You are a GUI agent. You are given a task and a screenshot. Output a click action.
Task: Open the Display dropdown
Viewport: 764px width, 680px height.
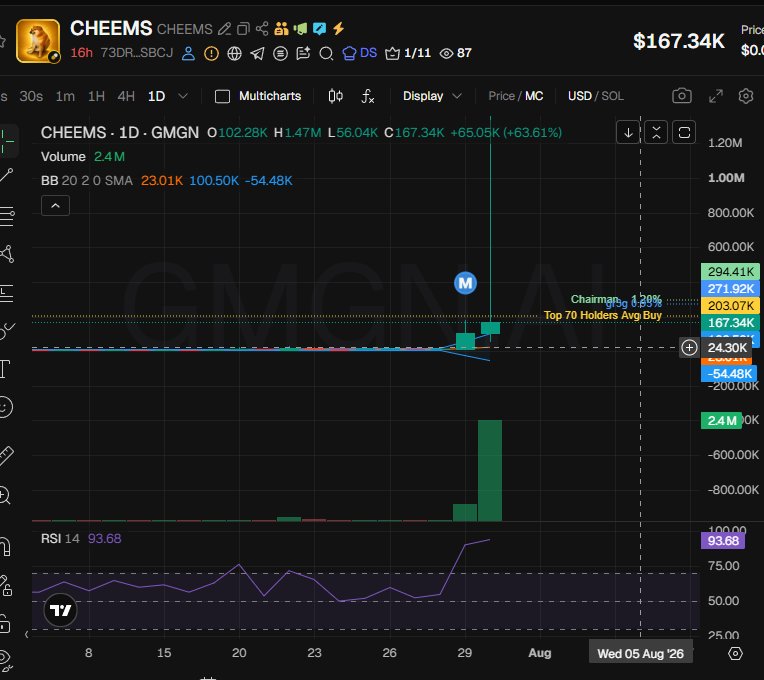tap(432, 96)
